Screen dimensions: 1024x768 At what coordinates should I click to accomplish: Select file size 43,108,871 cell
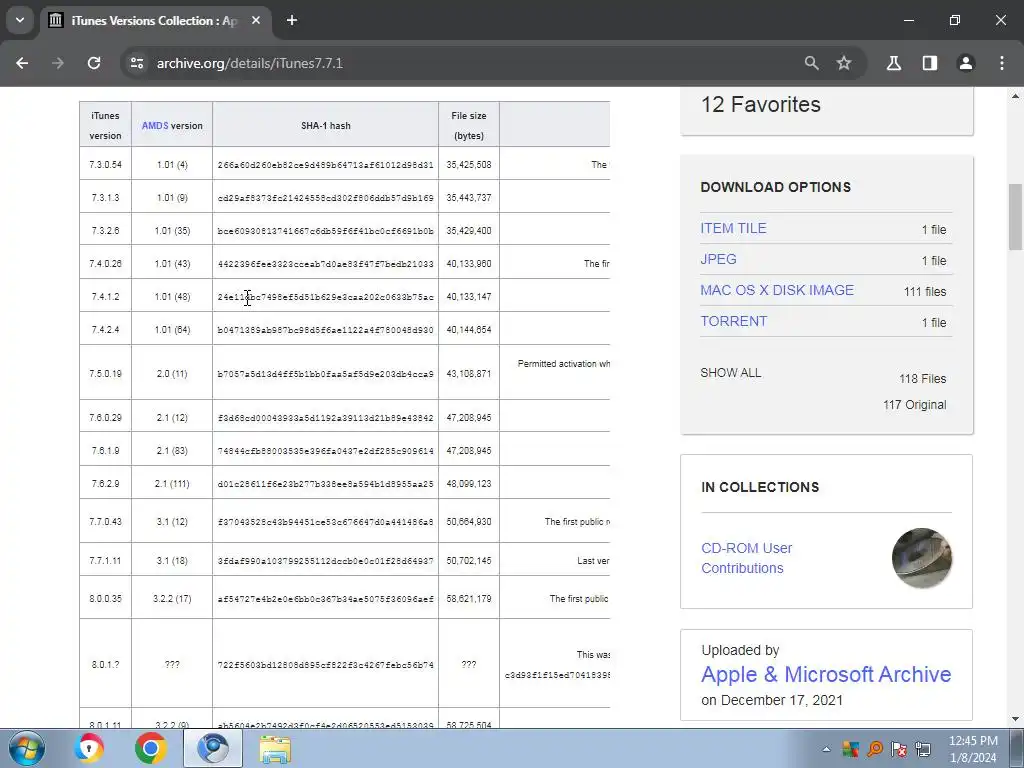click(x=469, y=374)
